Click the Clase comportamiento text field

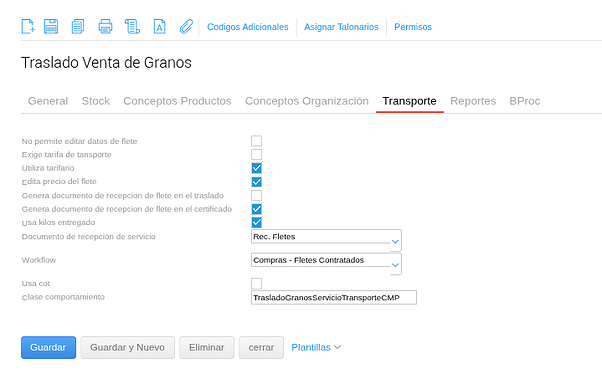point(334,298)
